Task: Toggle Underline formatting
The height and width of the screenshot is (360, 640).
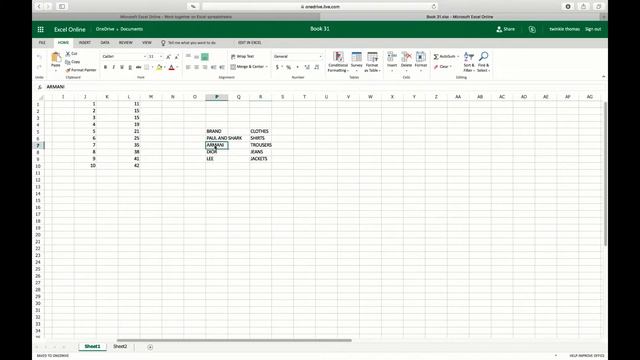Action: [x=122, y=67]
